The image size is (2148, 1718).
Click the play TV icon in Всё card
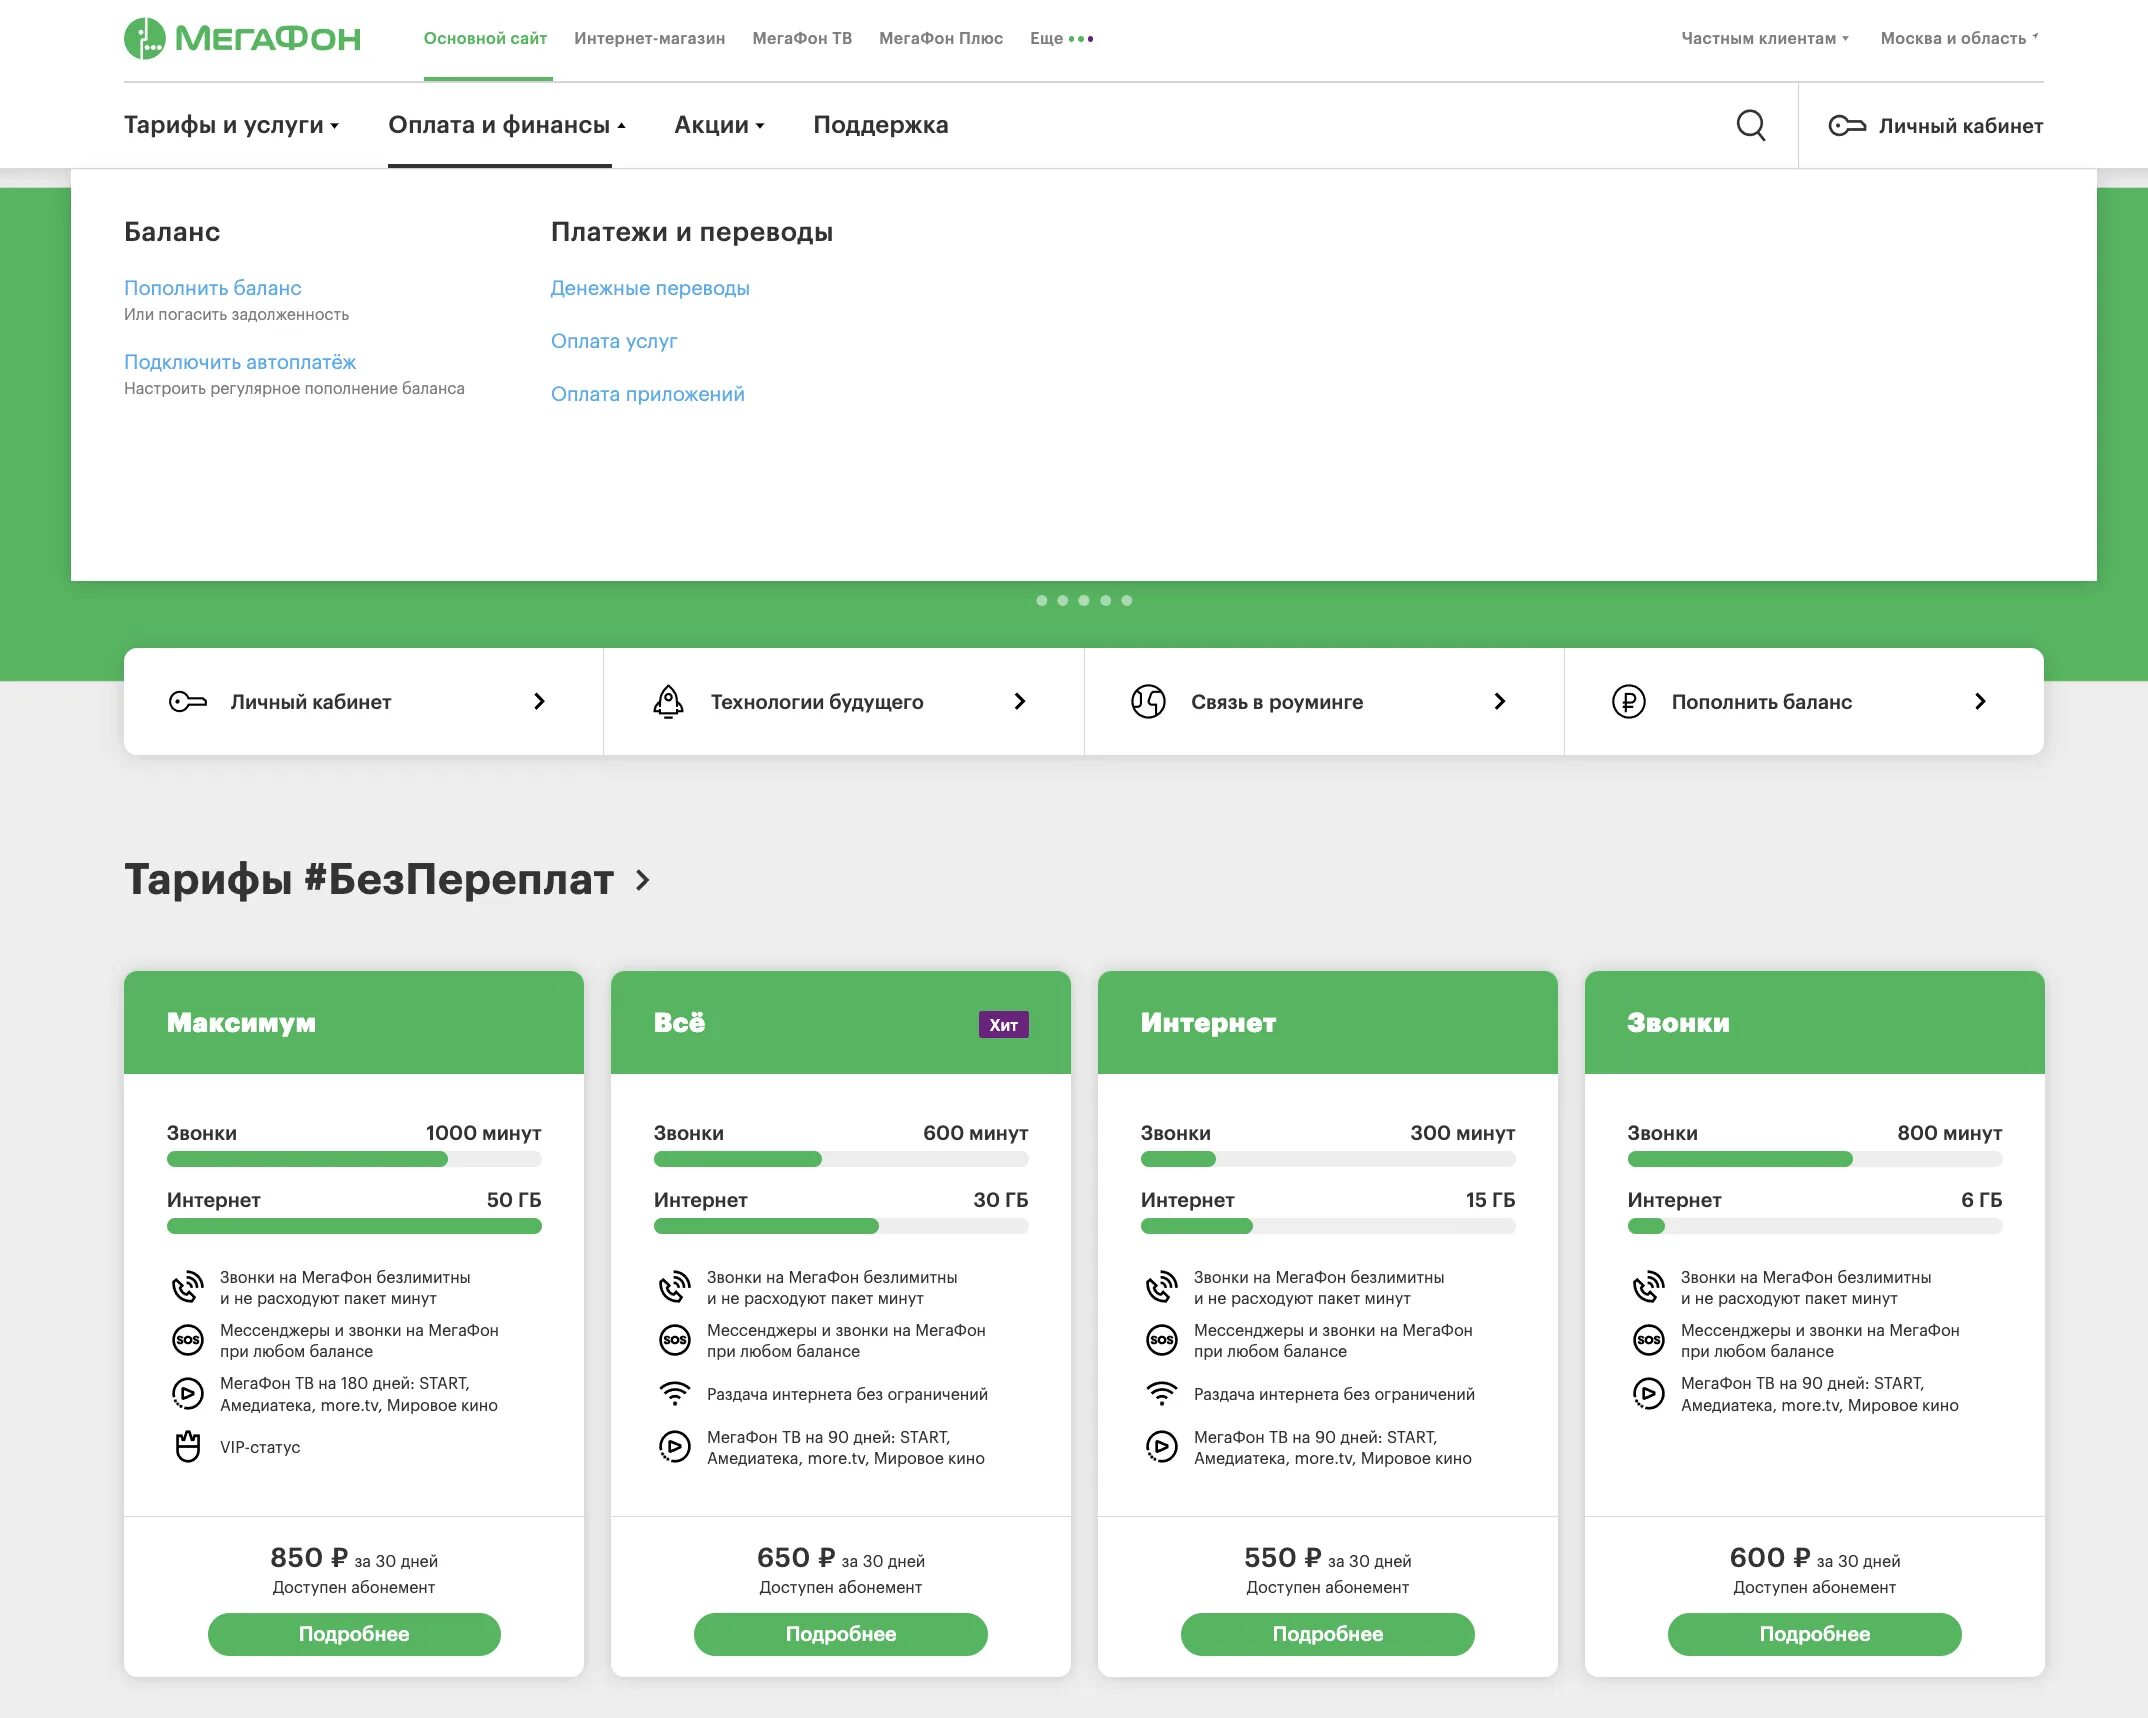click(x=674, y=1446)
